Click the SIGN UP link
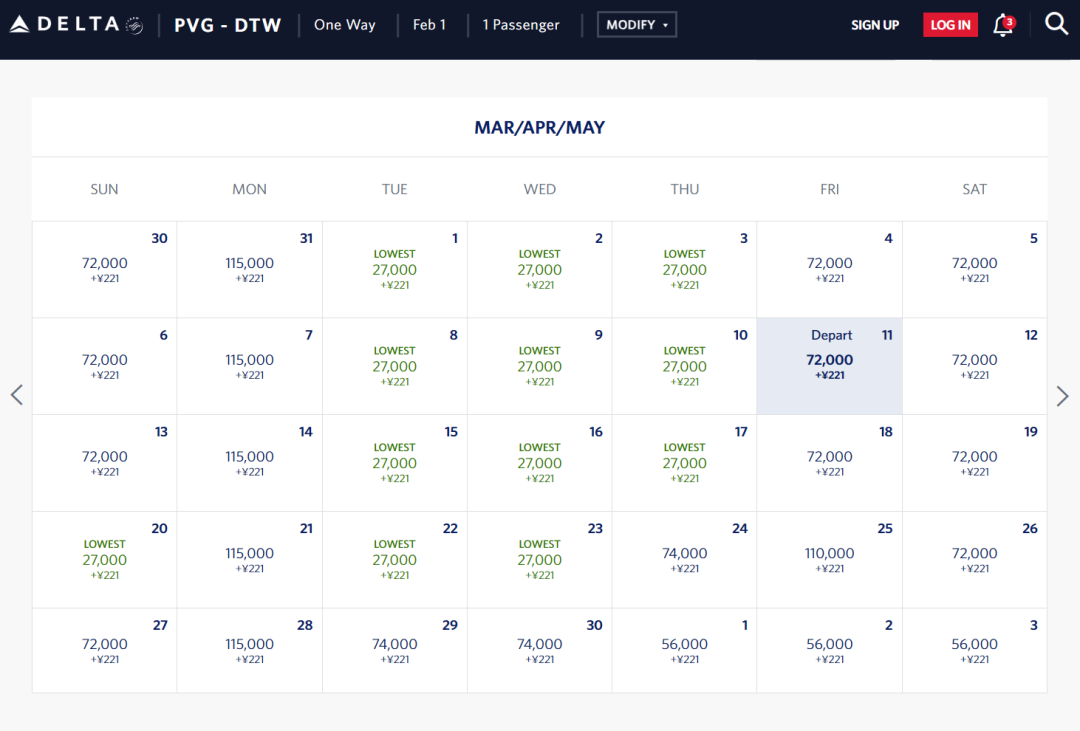 point(874,25)
